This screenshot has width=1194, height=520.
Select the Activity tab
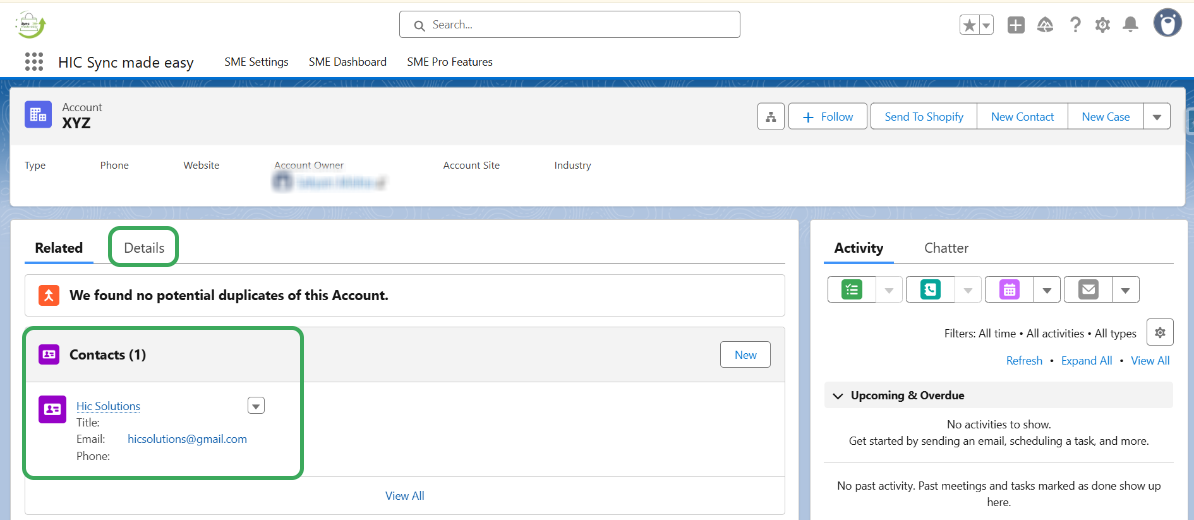tap(858, 247)
